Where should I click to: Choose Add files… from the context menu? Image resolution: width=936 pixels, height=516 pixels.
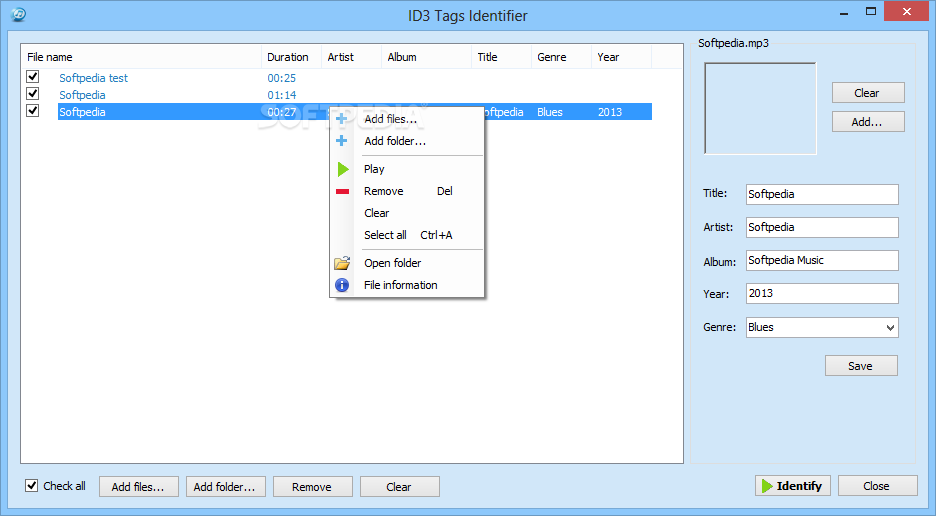coord(407,119)
